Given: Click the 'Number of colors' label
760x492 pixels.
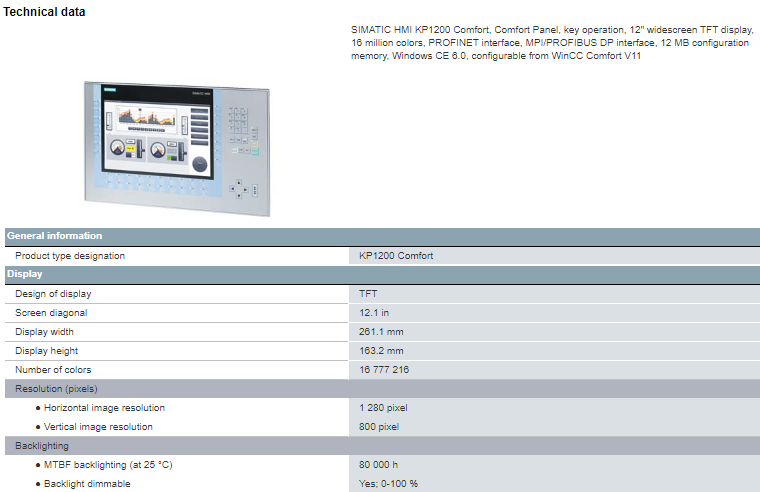Looking at the screenshot, I should pos(53,369).
